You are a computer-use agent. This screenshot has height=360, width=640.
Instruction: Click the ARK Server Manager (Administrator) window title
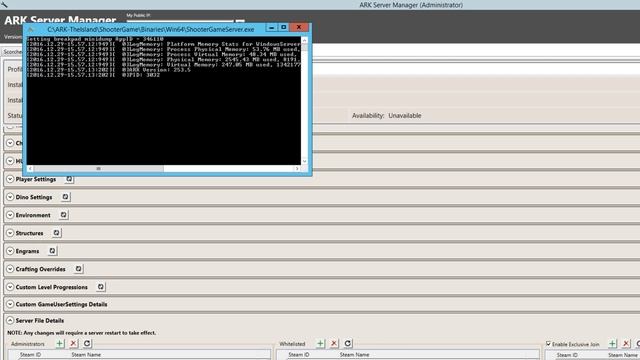411,5
